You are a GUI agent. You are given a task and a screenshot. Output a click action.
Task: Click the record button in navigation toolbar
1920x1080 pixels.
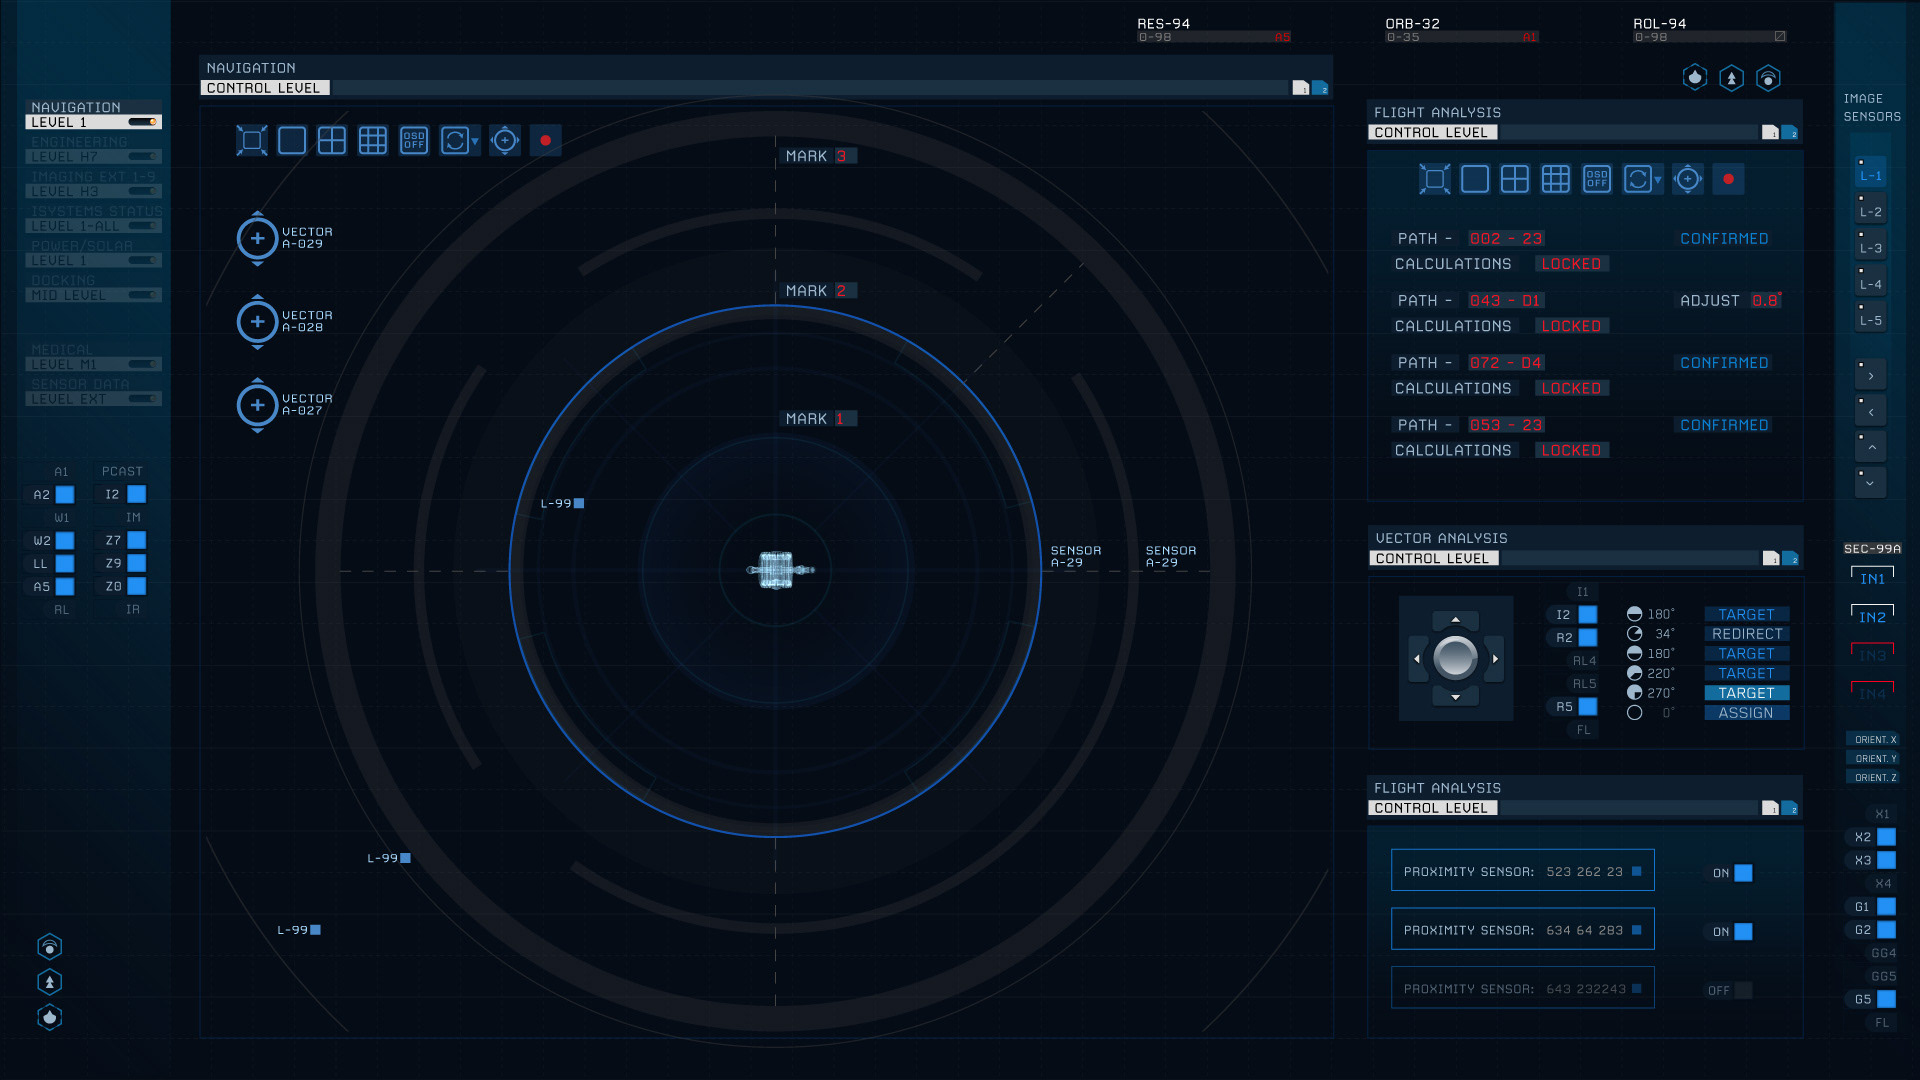[545, 141]
